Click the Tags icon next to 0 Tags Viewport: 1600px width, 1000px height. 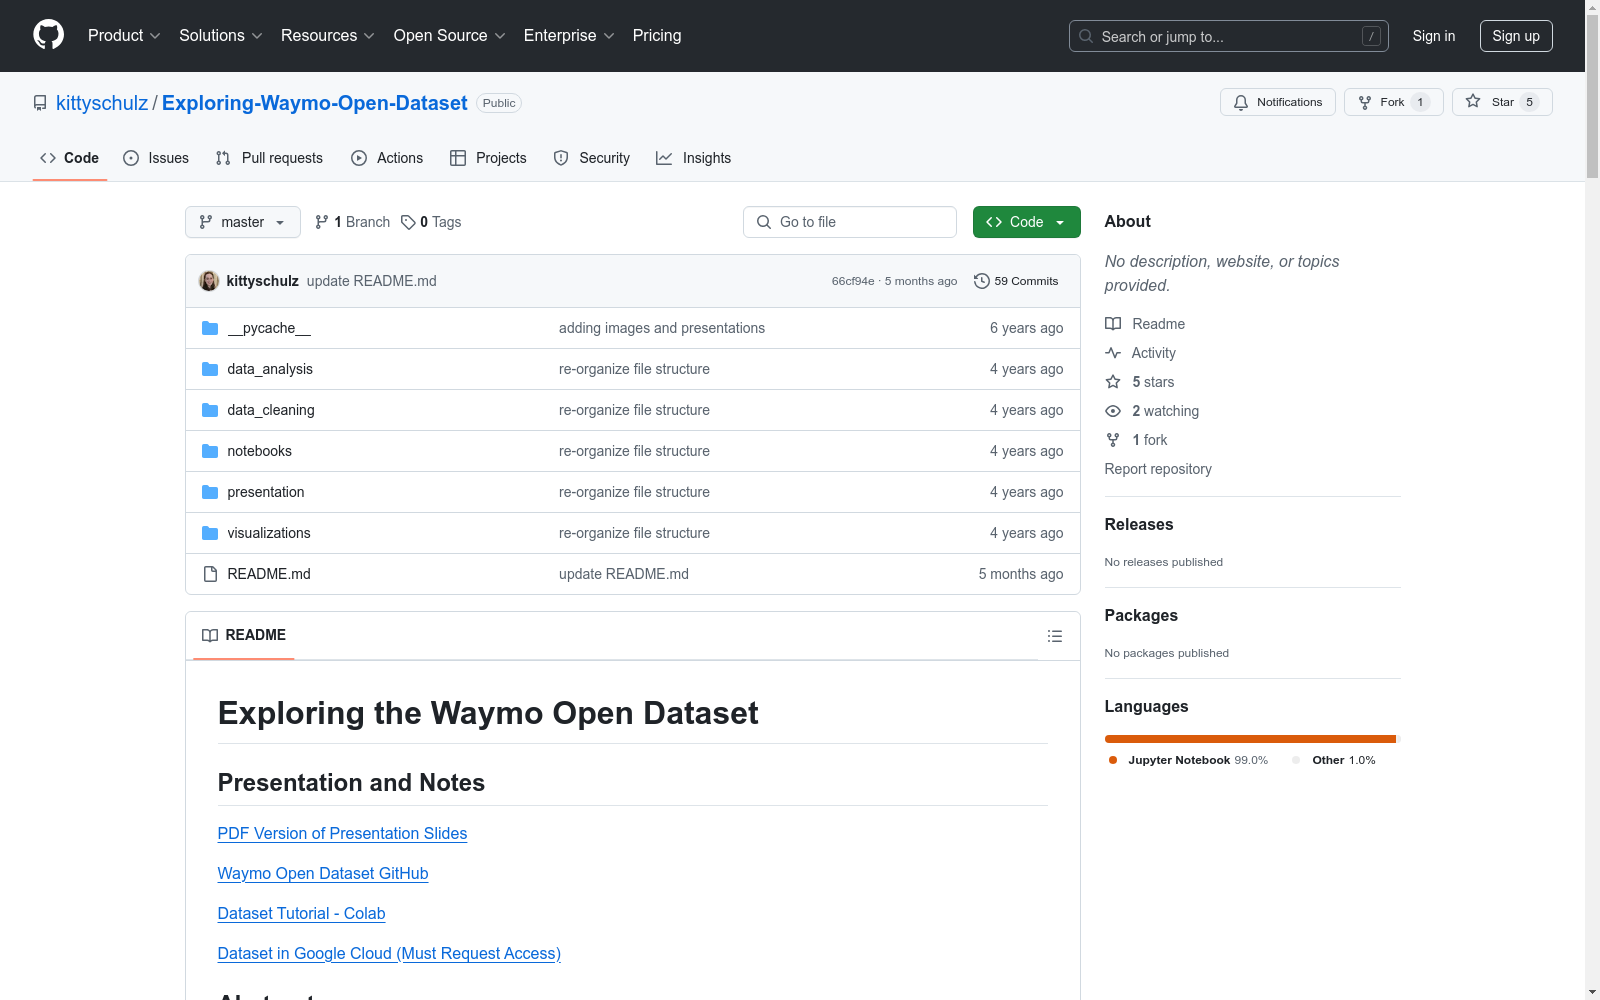[408, 222]
